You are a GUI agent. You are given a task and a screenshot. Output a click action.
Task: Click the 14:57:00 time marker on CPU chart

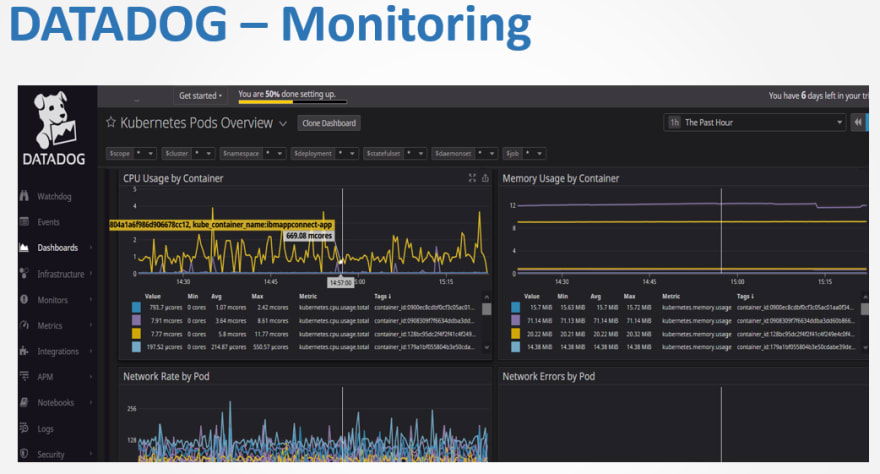341,283
